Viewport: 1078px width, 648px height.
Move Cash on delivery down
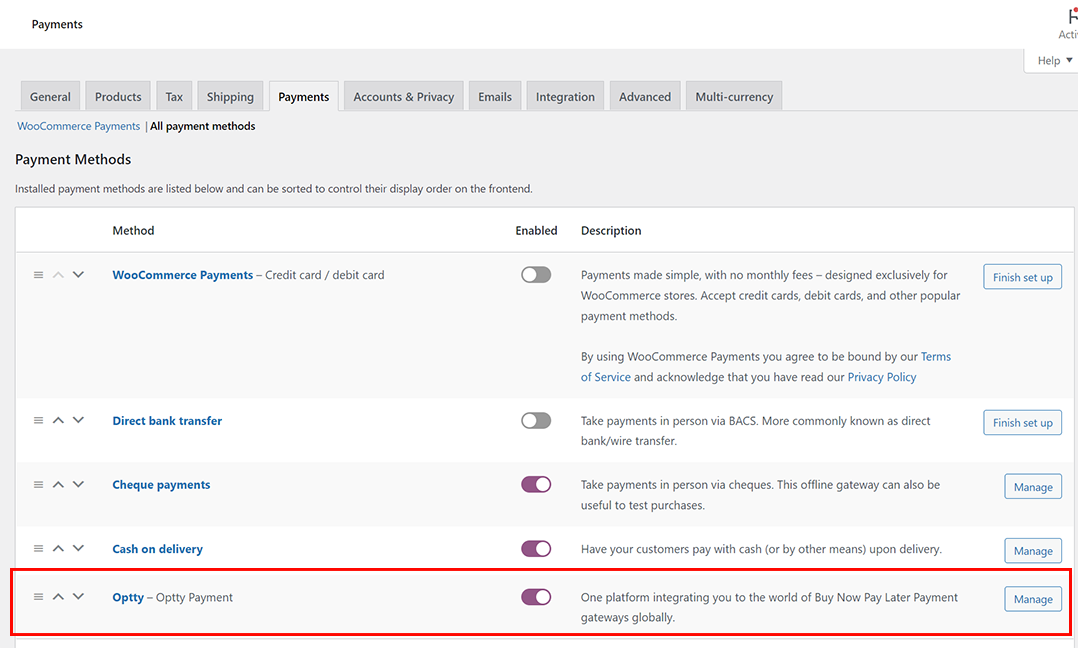point(78,548)
